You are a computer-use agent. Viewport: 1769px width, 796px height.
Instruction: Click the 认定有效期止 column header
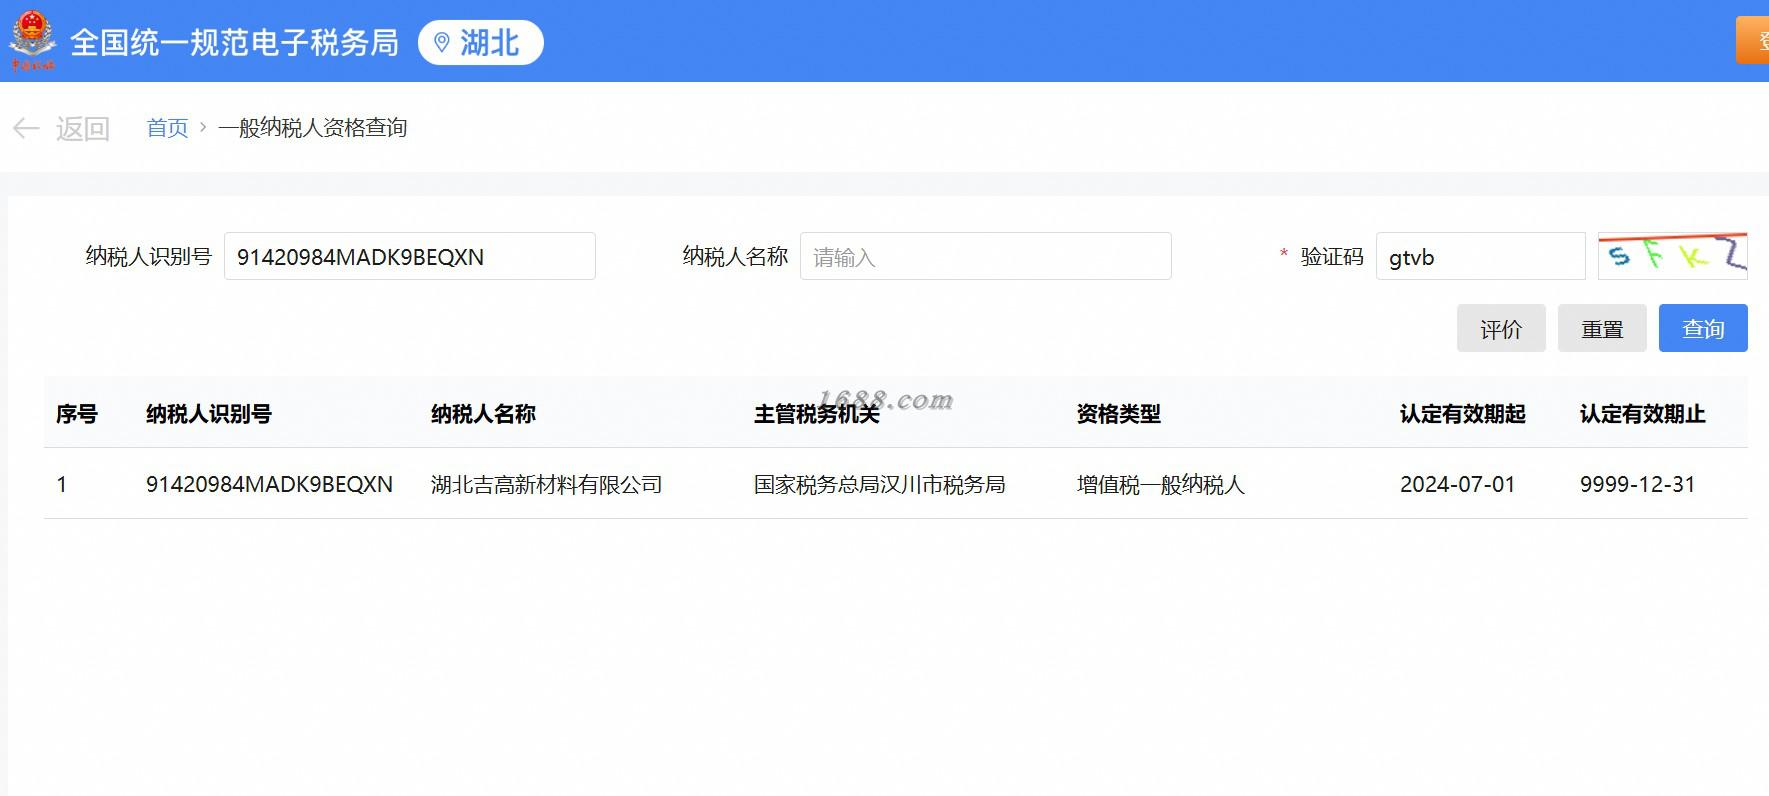click(x=1642, y=413)
